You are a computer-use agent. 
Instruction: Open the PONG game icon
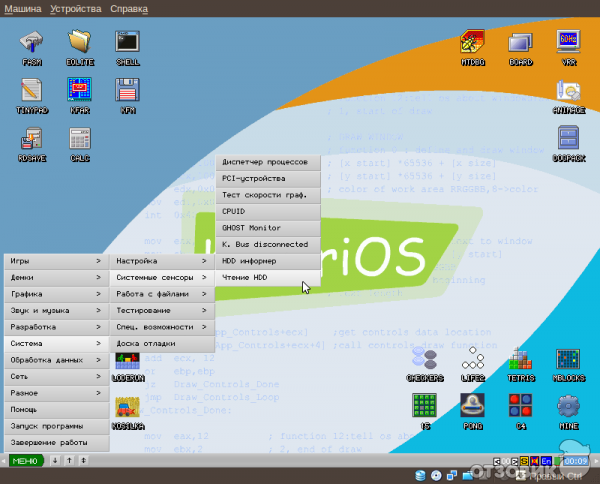pos(472,408)
